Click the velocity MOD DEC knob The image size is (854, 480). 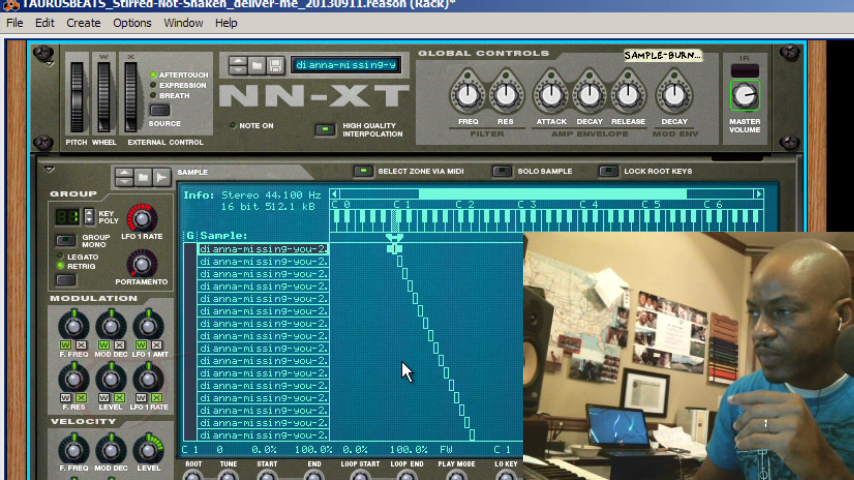[x=111, y=449]
